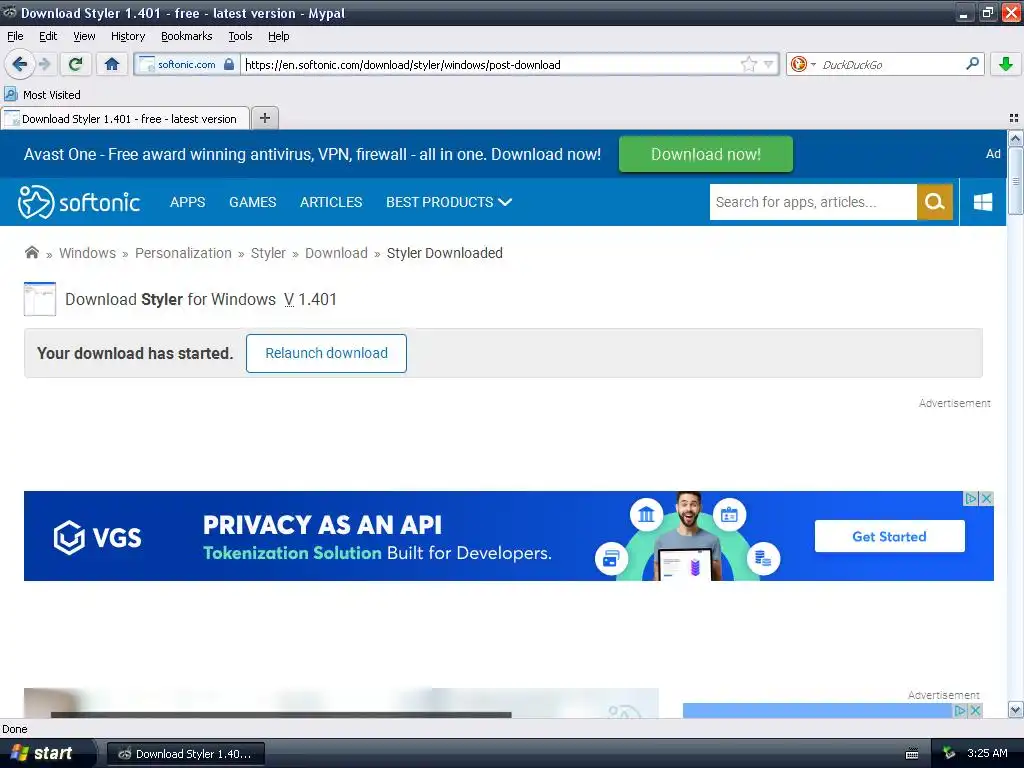Open the Personalization breadcrumb link
This screenshot has height=768, width=1024.
(x=183, y=253)
